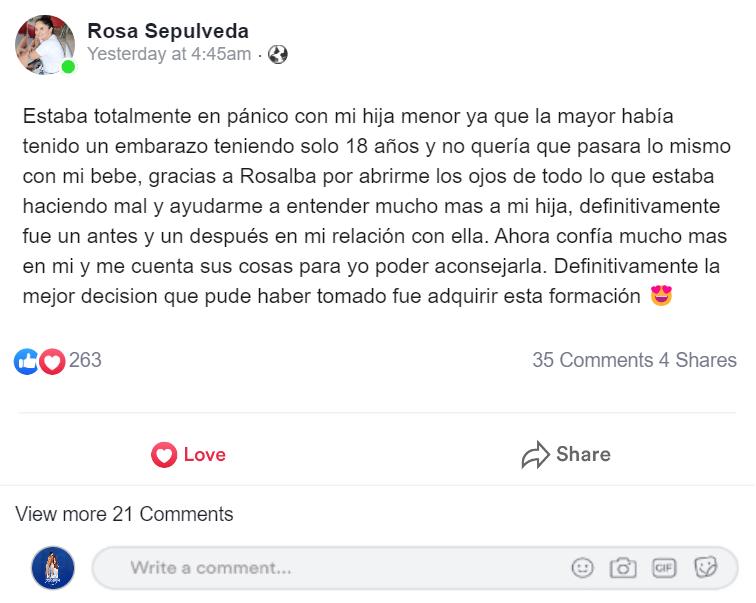Show who reacted via 263 count
Image resolution: width=756 pixels, height=603 pixels.
point(85,360)
